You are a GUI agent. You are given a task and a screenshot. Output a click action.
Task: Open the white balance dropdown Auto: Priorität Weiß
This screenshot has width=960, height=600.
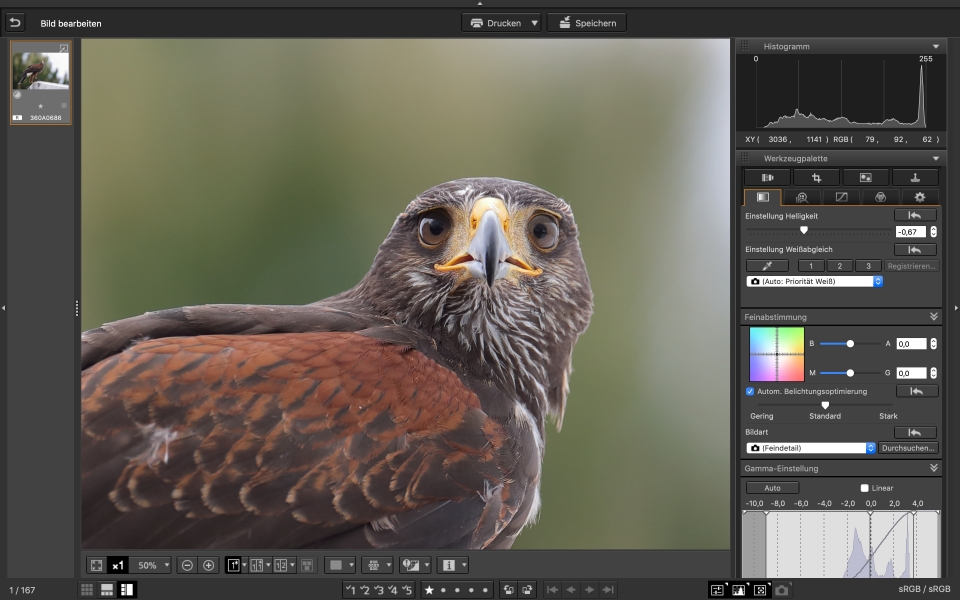815,282
